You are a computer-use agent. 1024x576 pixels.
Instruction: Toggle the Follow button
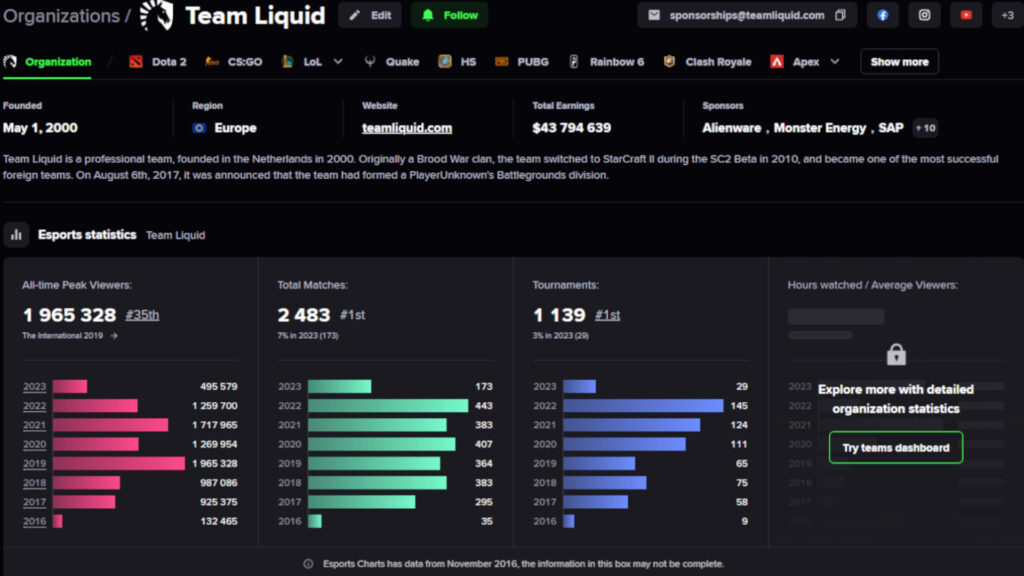click(x=448, y=15)
